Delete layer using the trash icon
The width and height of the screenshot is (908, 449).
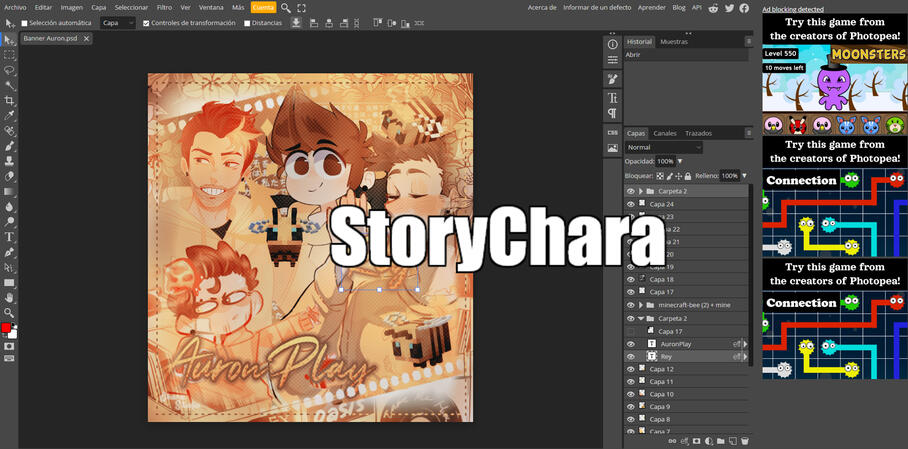[745, 441]
